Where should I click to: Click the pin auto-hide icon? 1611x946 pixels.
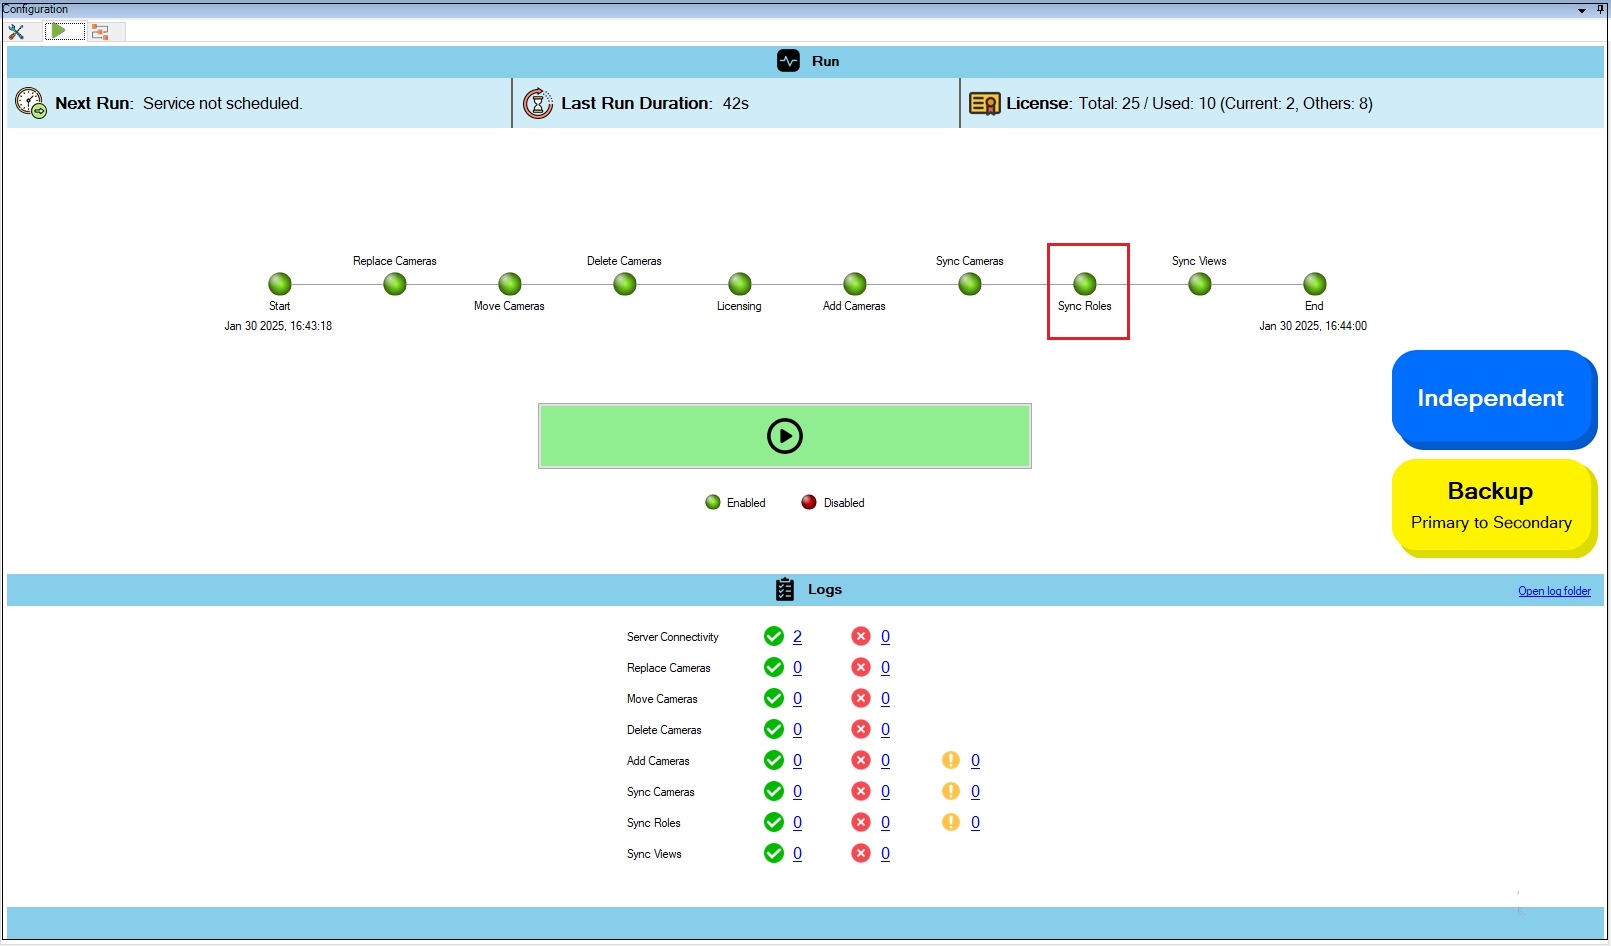(1600, 10)
